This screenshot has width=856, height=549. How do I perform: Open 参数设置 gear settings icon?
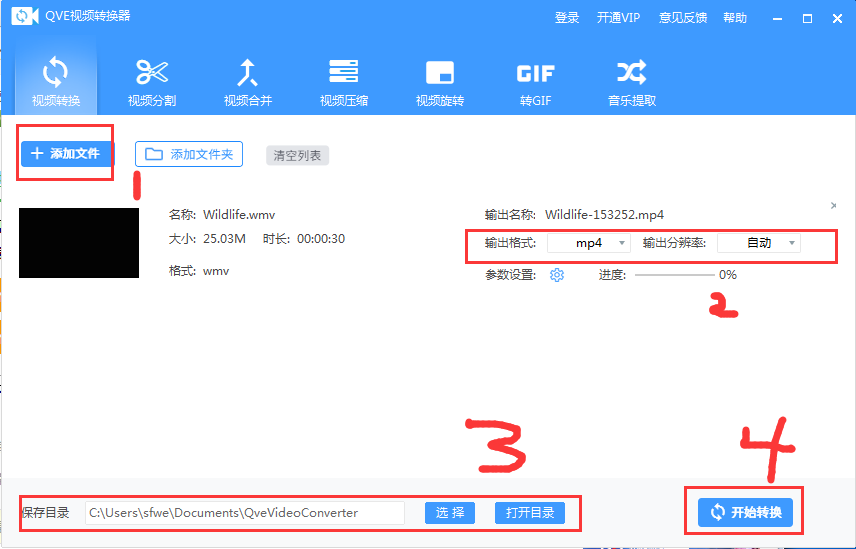[557, 274]
